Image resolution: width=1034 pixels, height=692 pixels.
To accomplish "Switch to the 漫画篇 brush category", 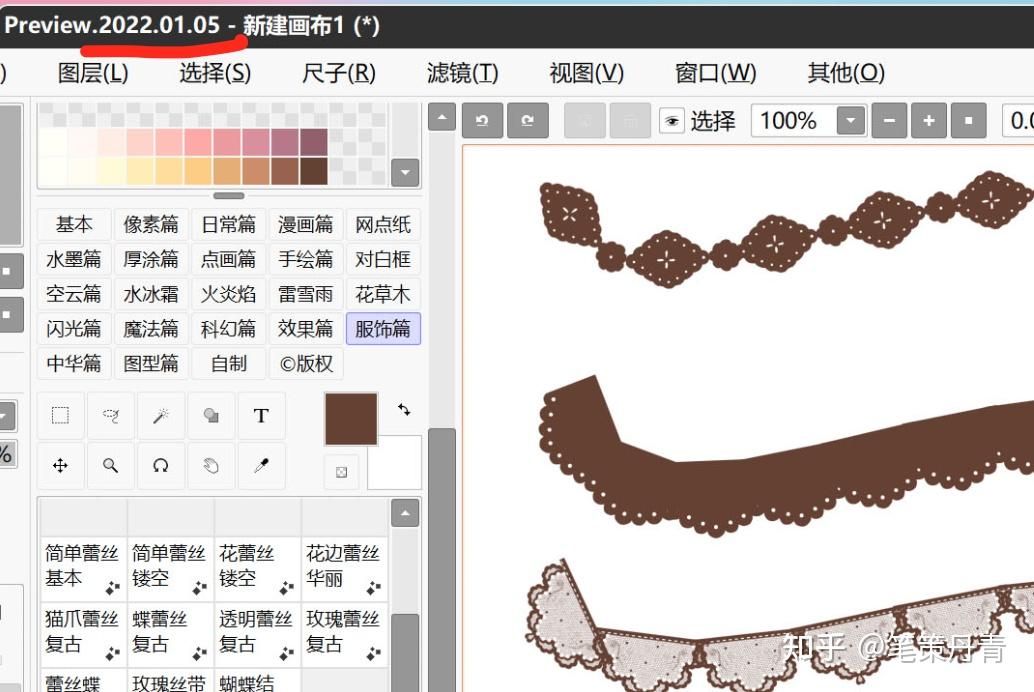I will [305, 225].
